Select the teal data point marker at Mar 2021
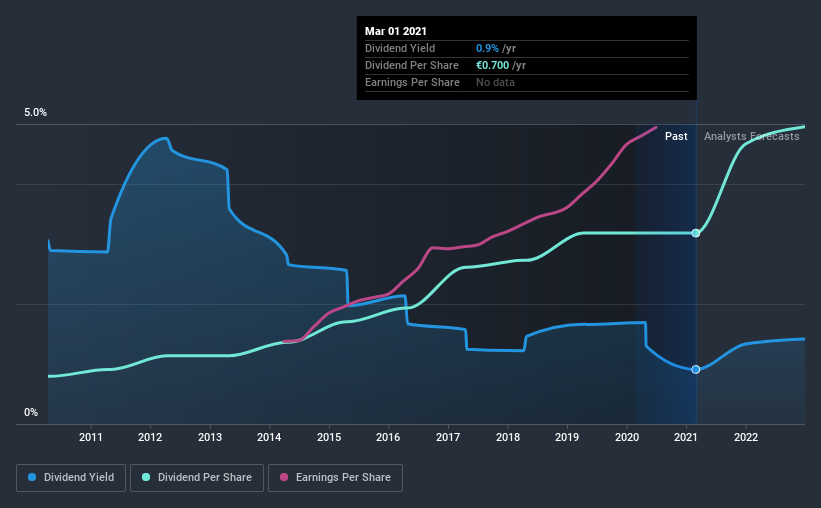The height and width of the screenshot is (508, 821). [x=695, y=233]
